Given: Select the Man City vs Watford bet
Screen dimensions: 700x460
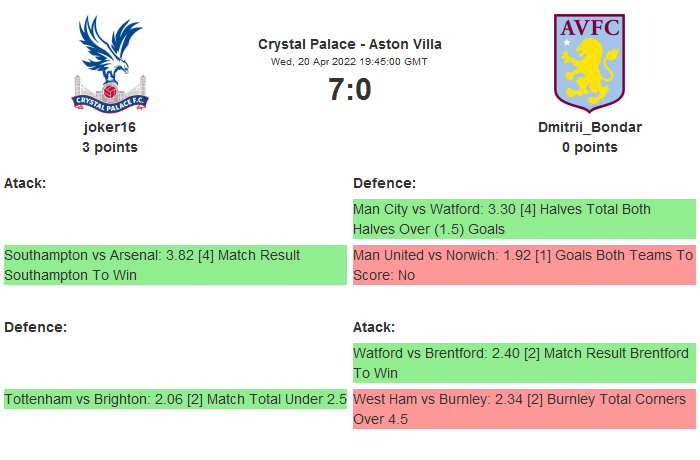Looking at the screenshot, I should (x=523, y=219).
